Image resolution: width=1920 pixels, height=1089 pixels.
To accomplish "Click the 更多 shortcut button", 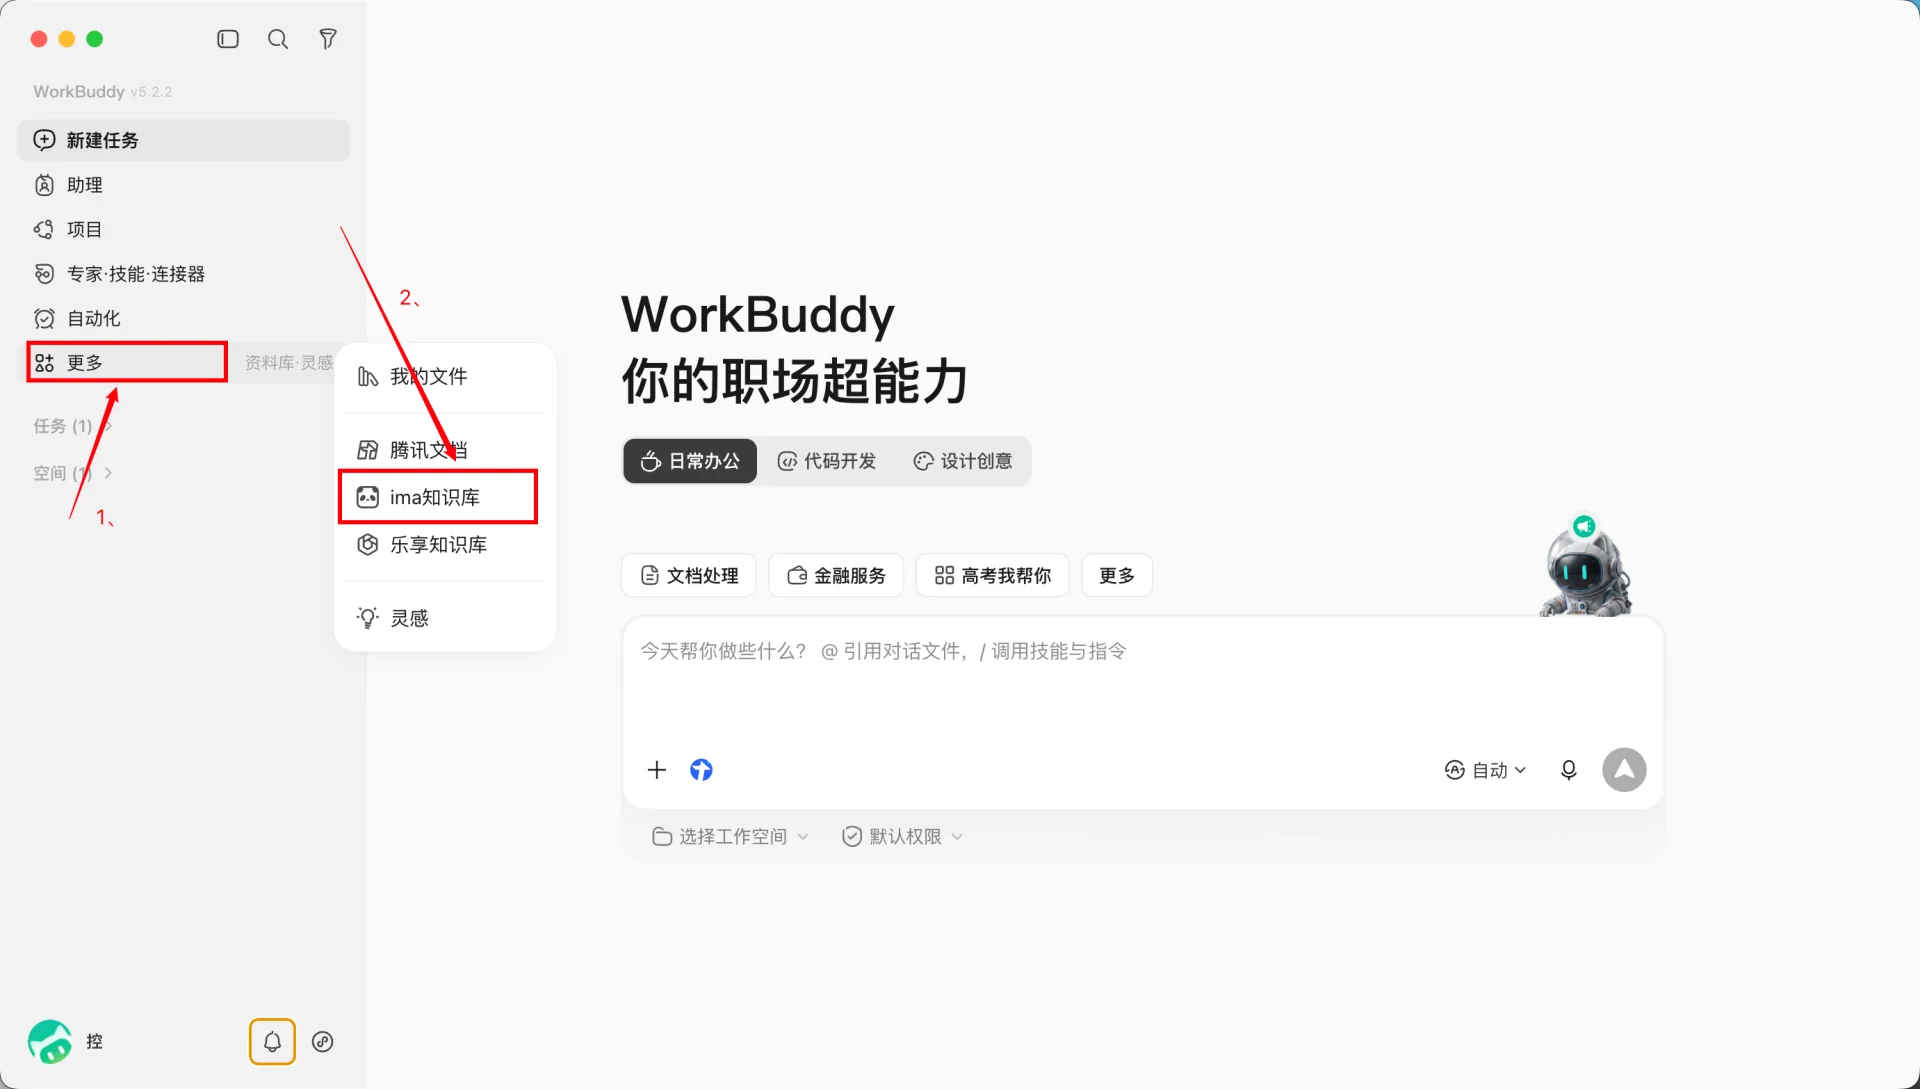I will coord(1117,575).
